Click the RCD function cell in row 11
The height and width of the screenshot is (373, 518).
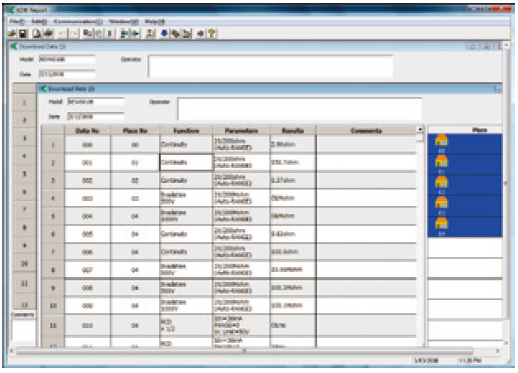[186, 325]
